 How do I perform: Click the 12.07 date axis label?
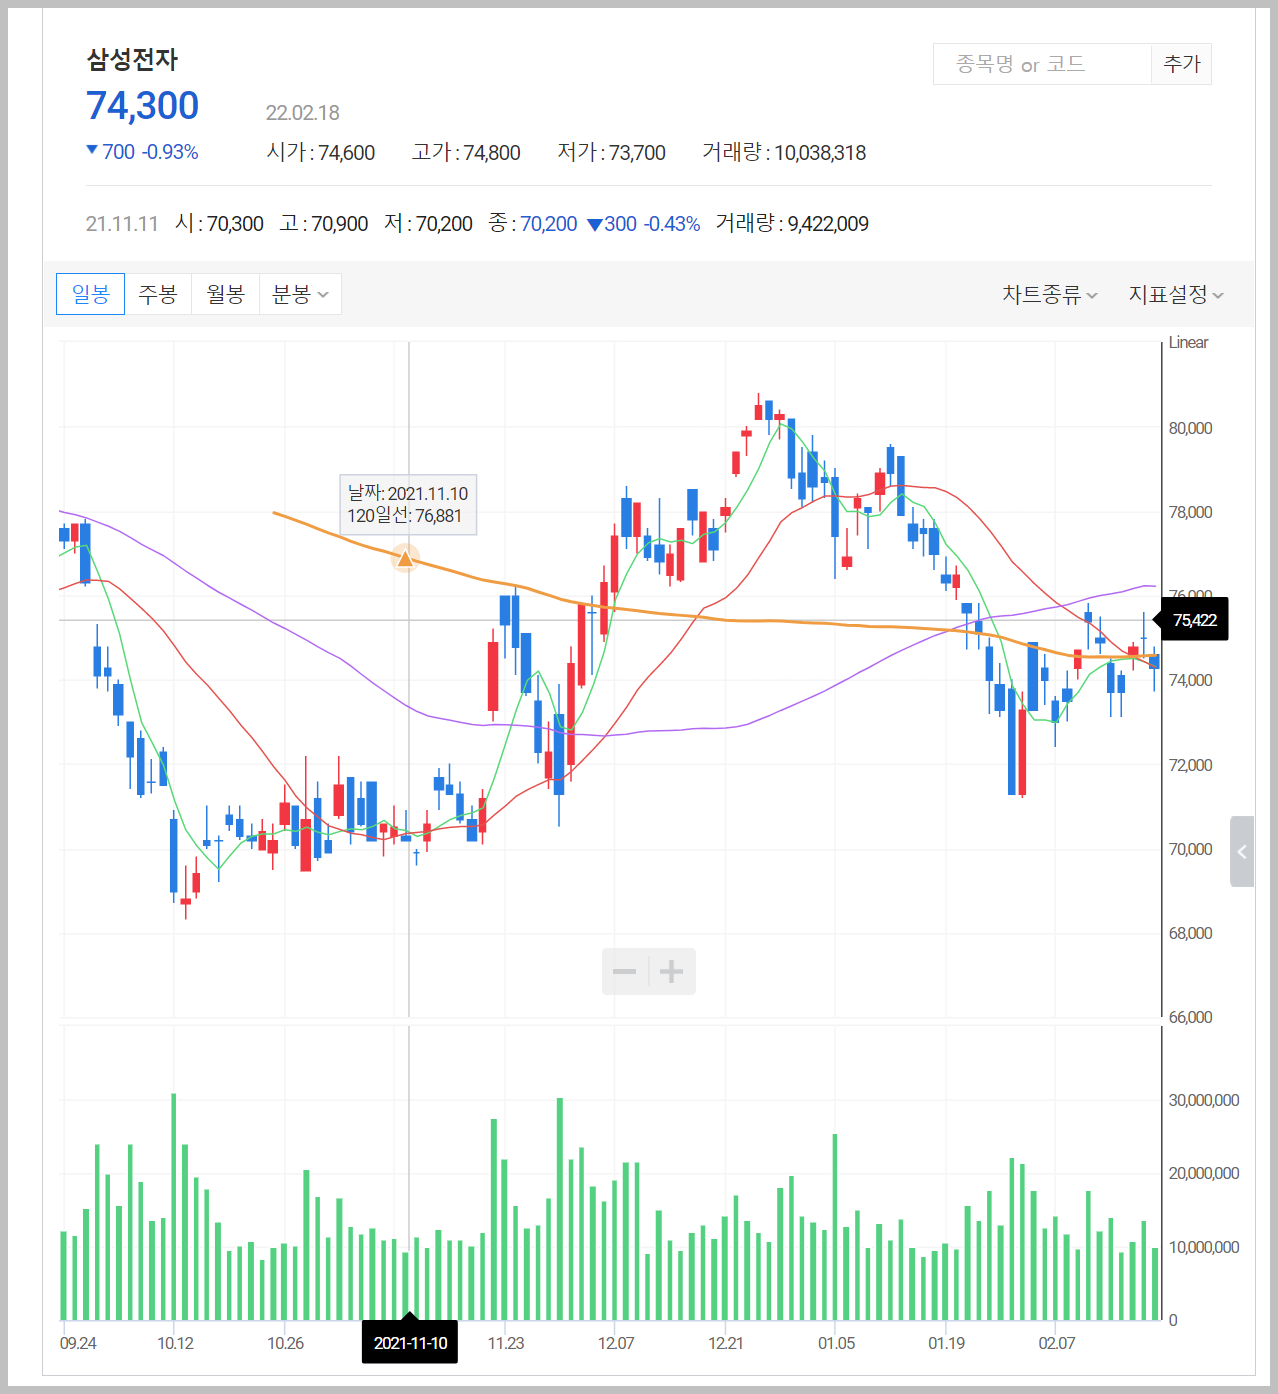pyautogui.click(x=616, y=1343)
